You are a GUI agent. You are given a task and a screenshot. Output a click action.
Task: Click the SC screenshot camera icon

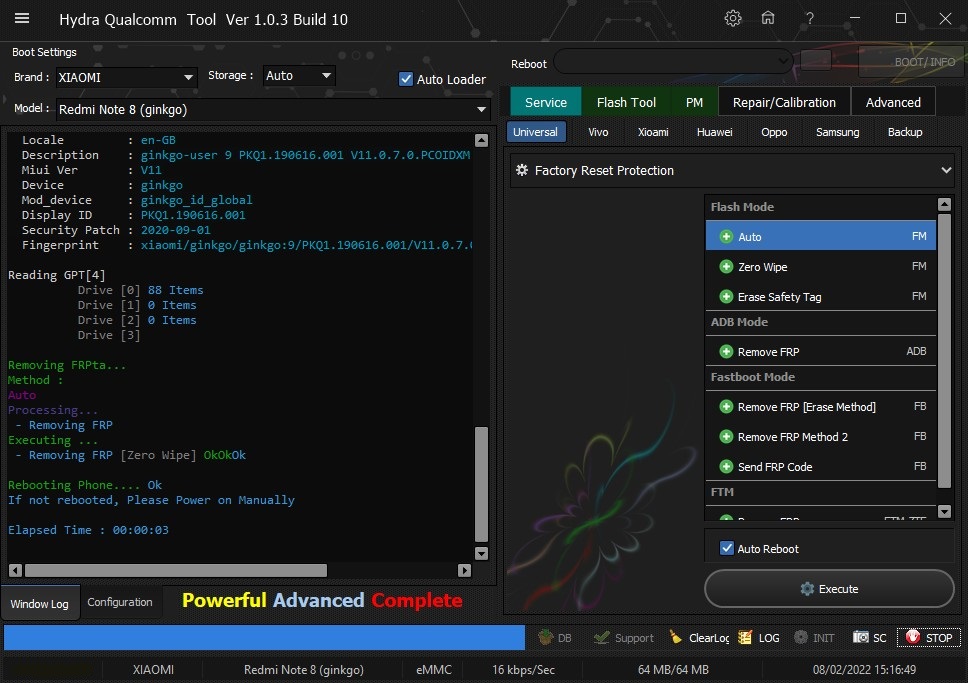click(861, 637)
